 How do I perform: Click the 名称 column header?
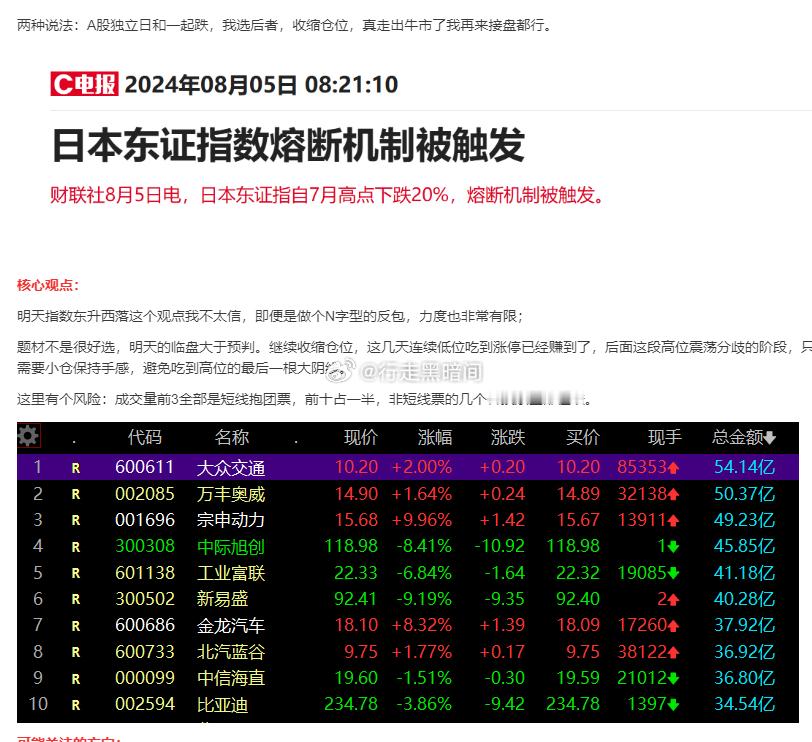pos(231,438)
